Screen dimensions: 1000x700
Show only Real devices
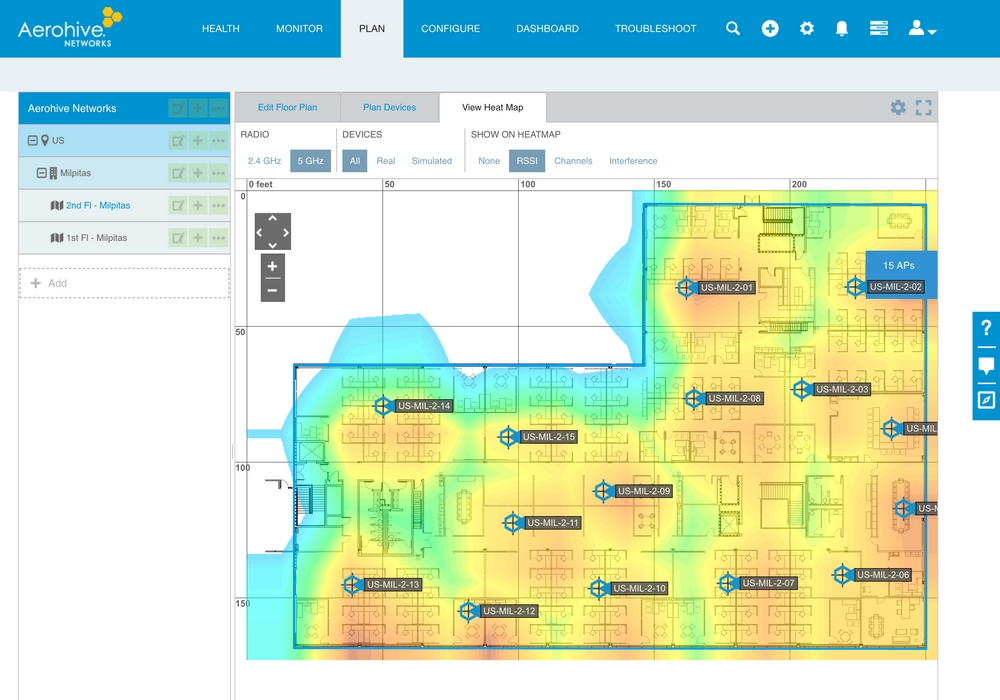pos(386,161)
